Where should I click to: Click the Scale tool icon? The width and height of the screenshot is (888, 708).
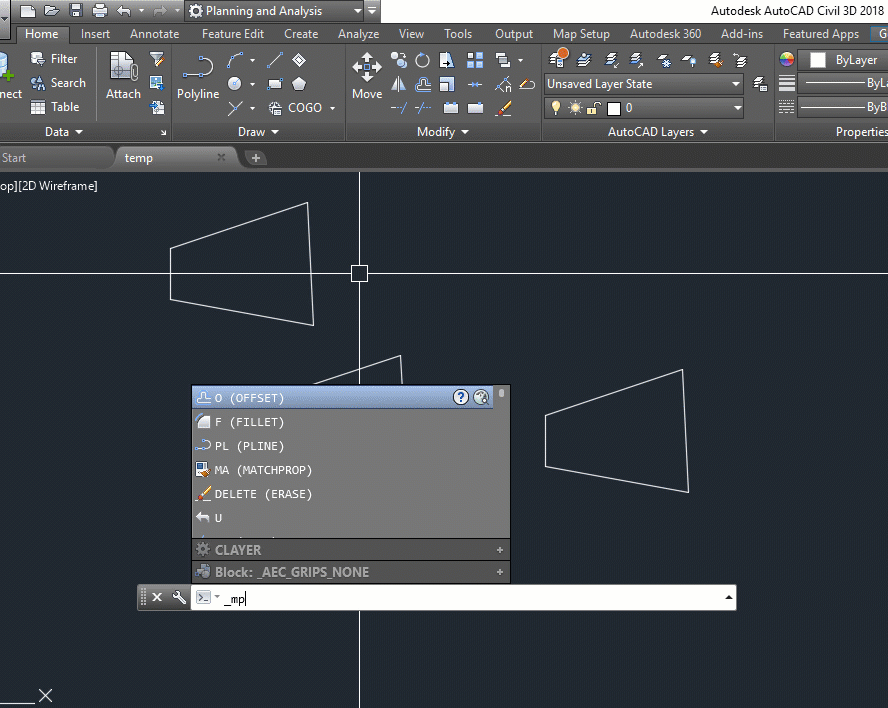point(447,84)
